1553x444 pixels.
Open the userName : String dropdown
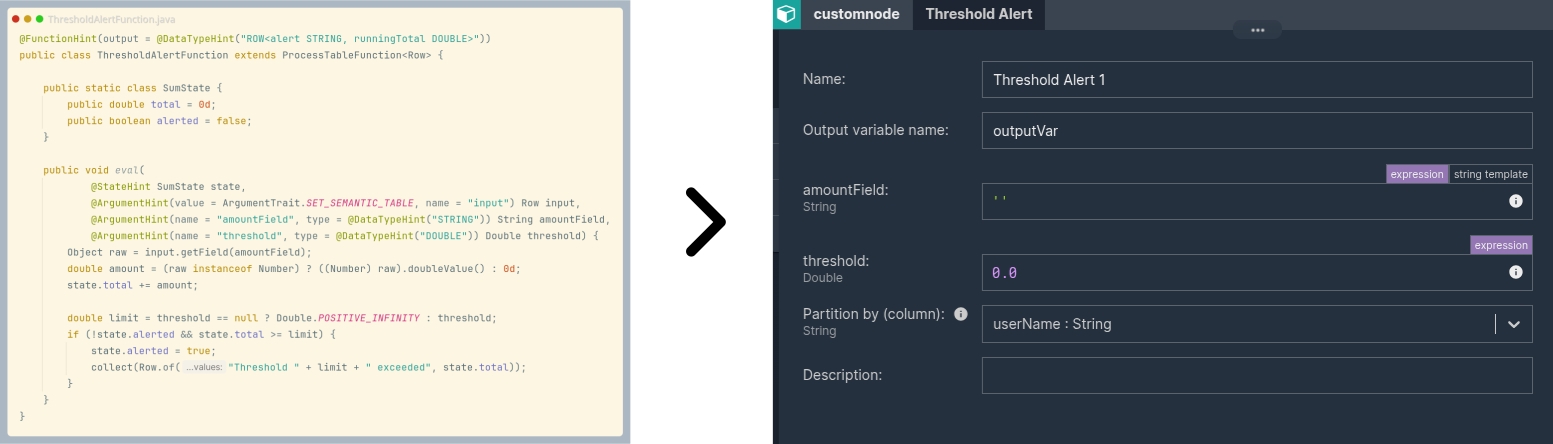click(1257, 324)
